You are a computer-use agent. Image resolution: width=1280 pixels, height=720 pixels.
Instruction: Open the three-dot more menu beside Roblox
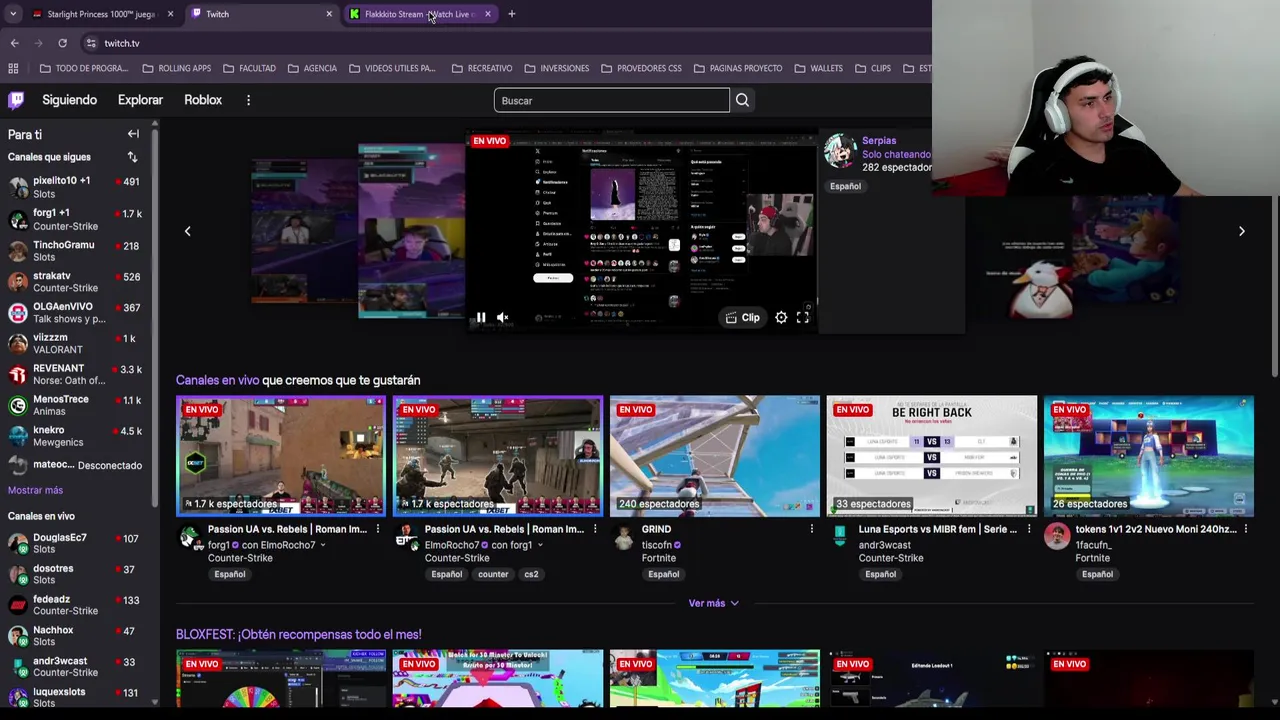[x=248, y=100]
